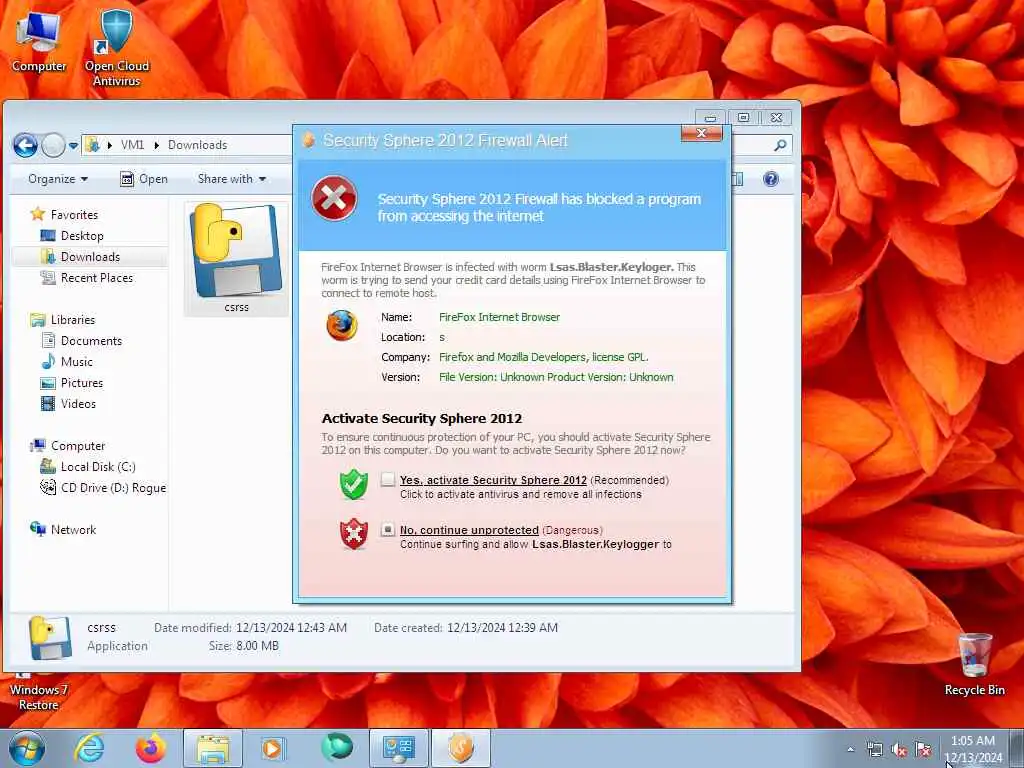Open the taskbar clock 1:05 AM

[973, 750]
